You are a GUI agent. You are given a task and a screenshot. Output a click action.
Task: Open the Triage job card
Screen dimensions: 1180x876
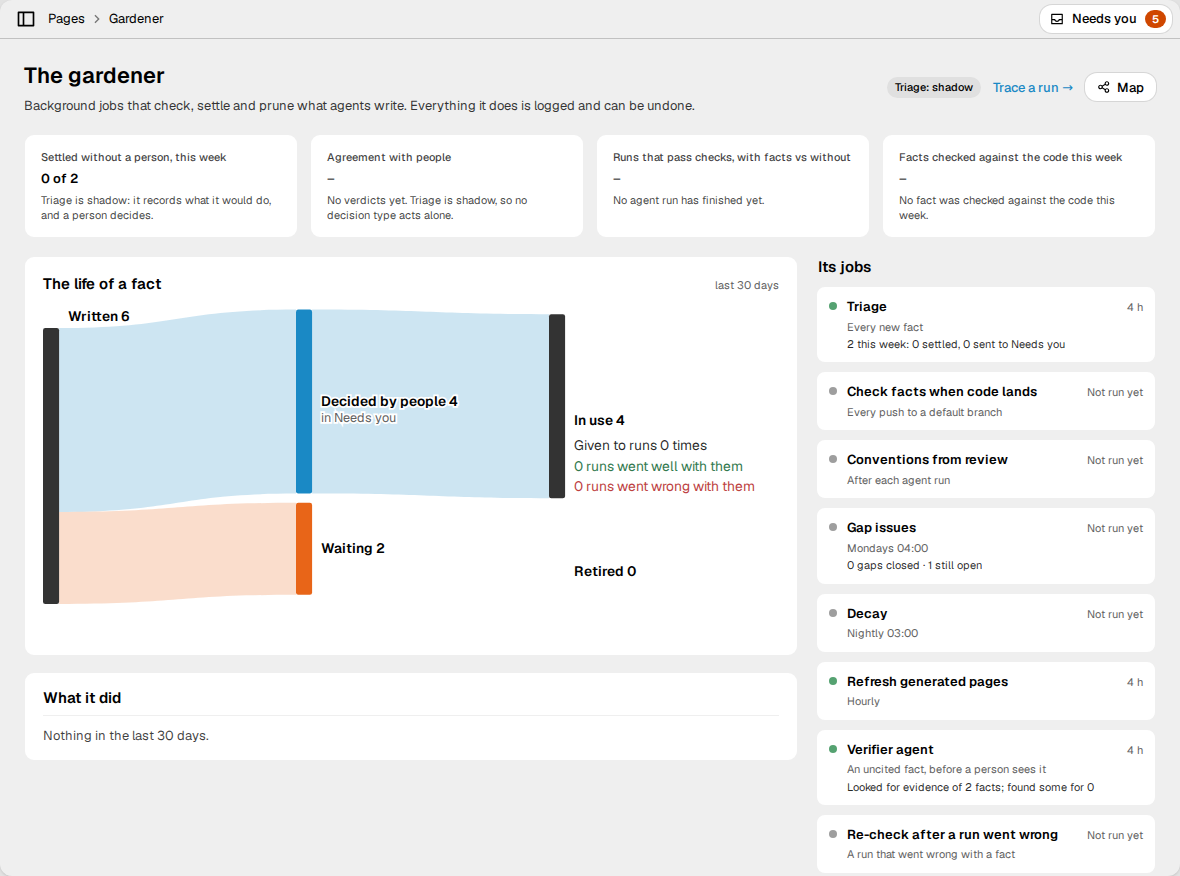[986, 324]
